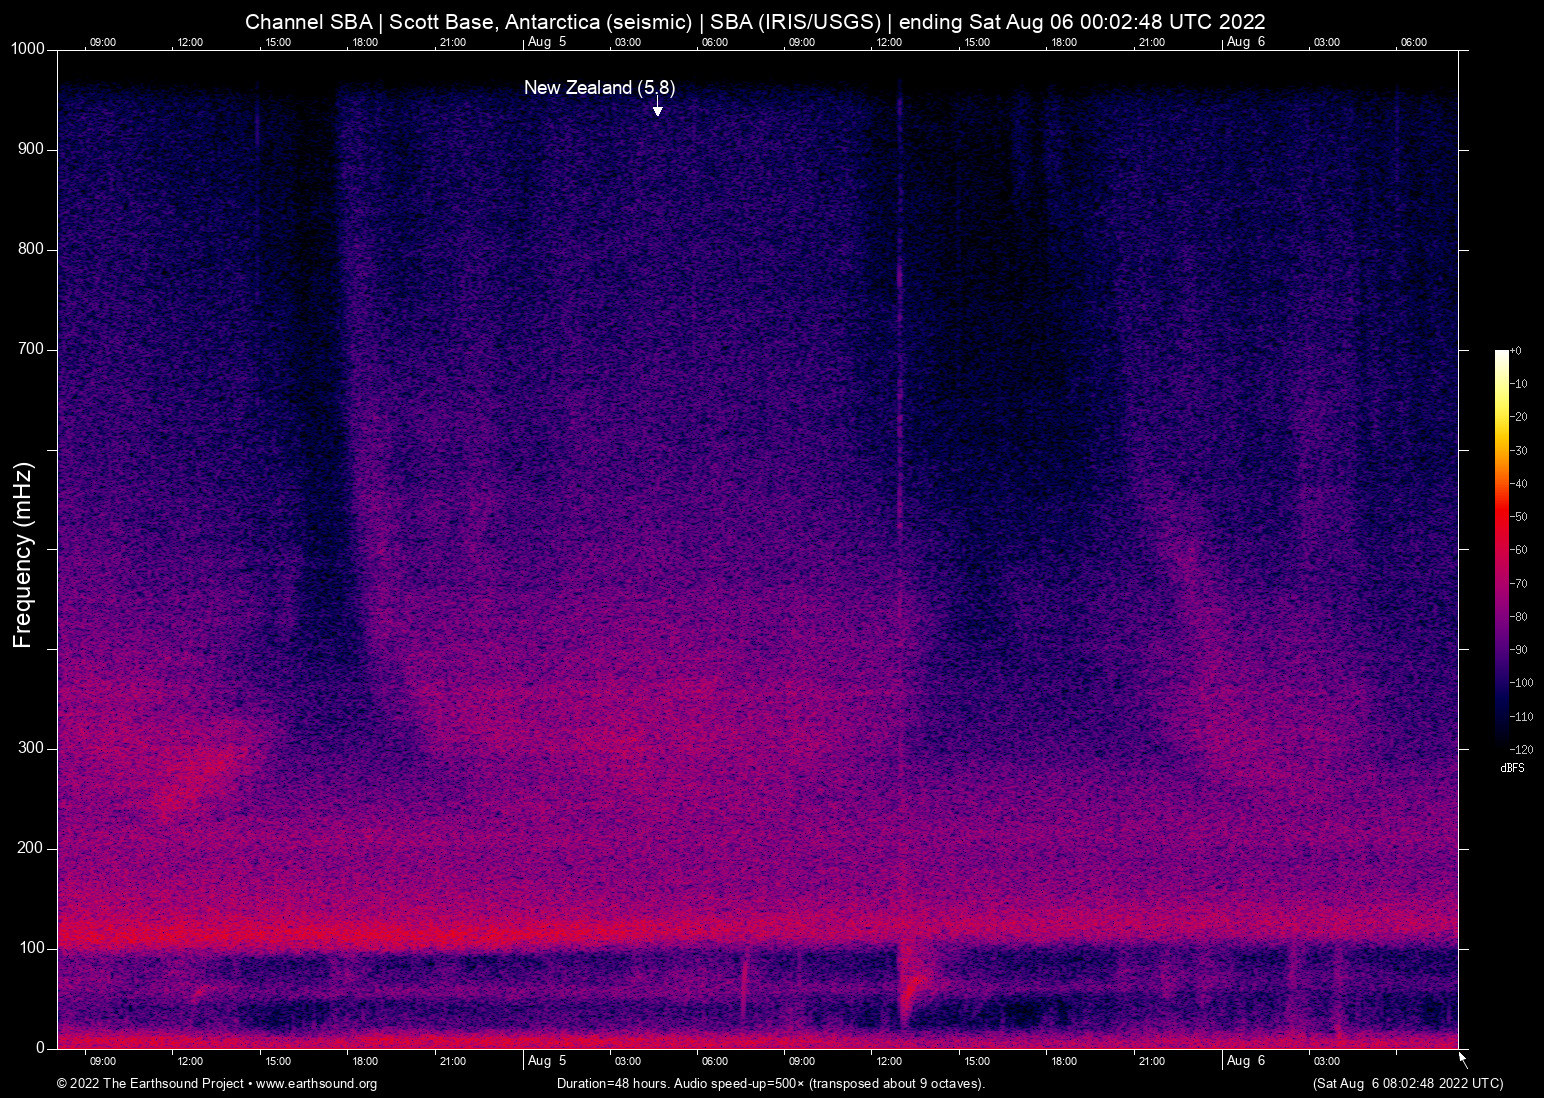Image resolution: width=1544 pixels, height=1098 pixels.
Task: Click the -120 value on the color scale
Action: [1521, 750]
